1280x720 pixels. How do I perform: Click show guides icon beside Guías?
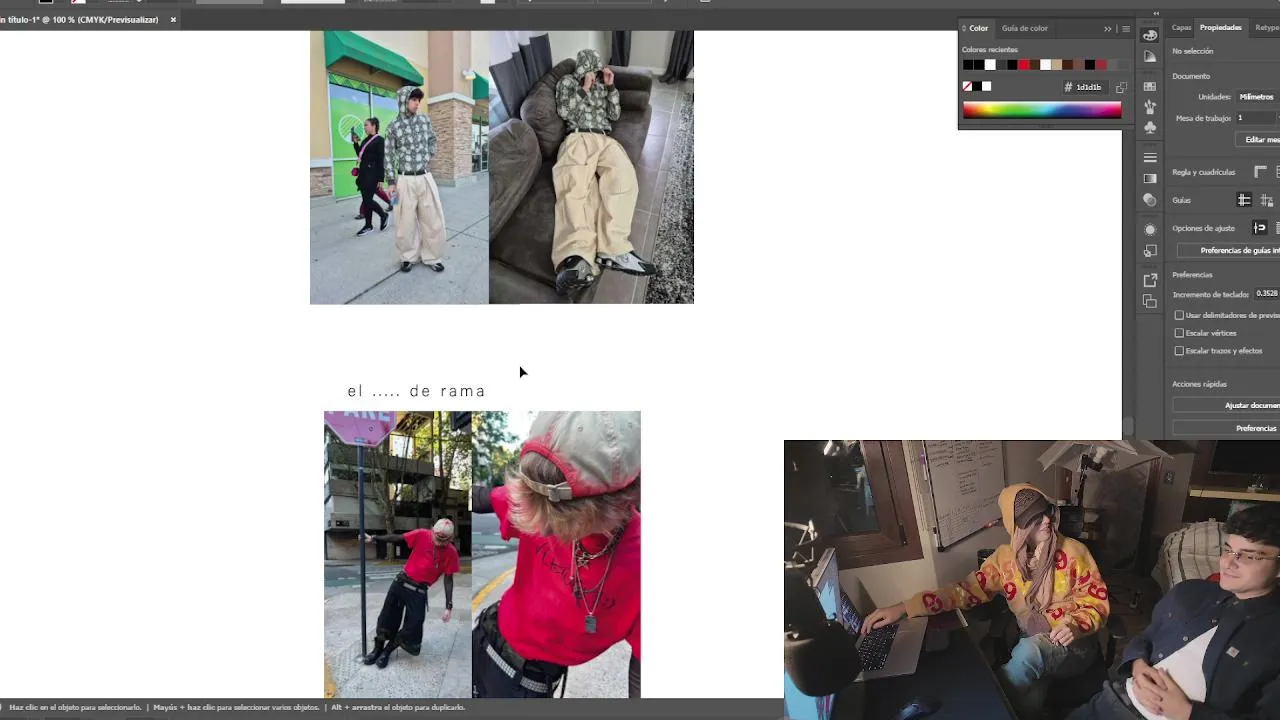pyautogui.click(x=1244, y=200)
